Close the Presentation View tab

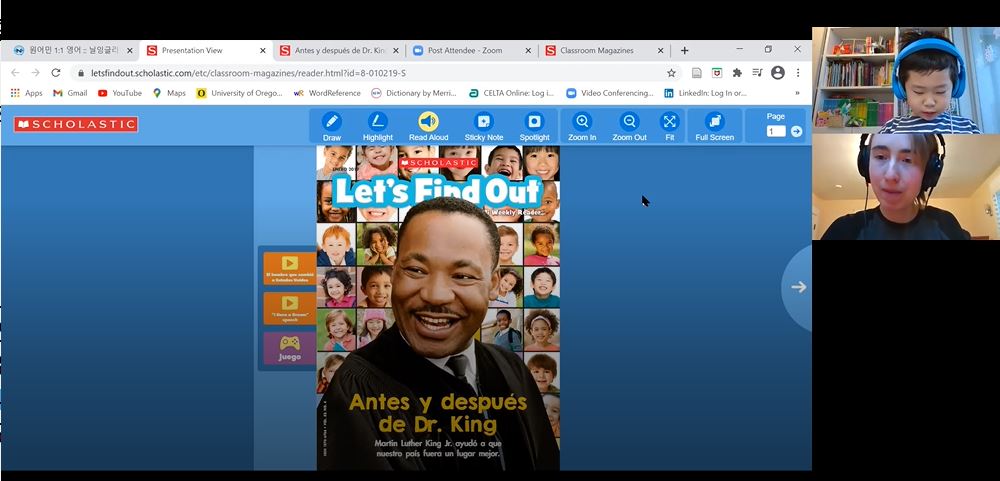tap(263, 50)
